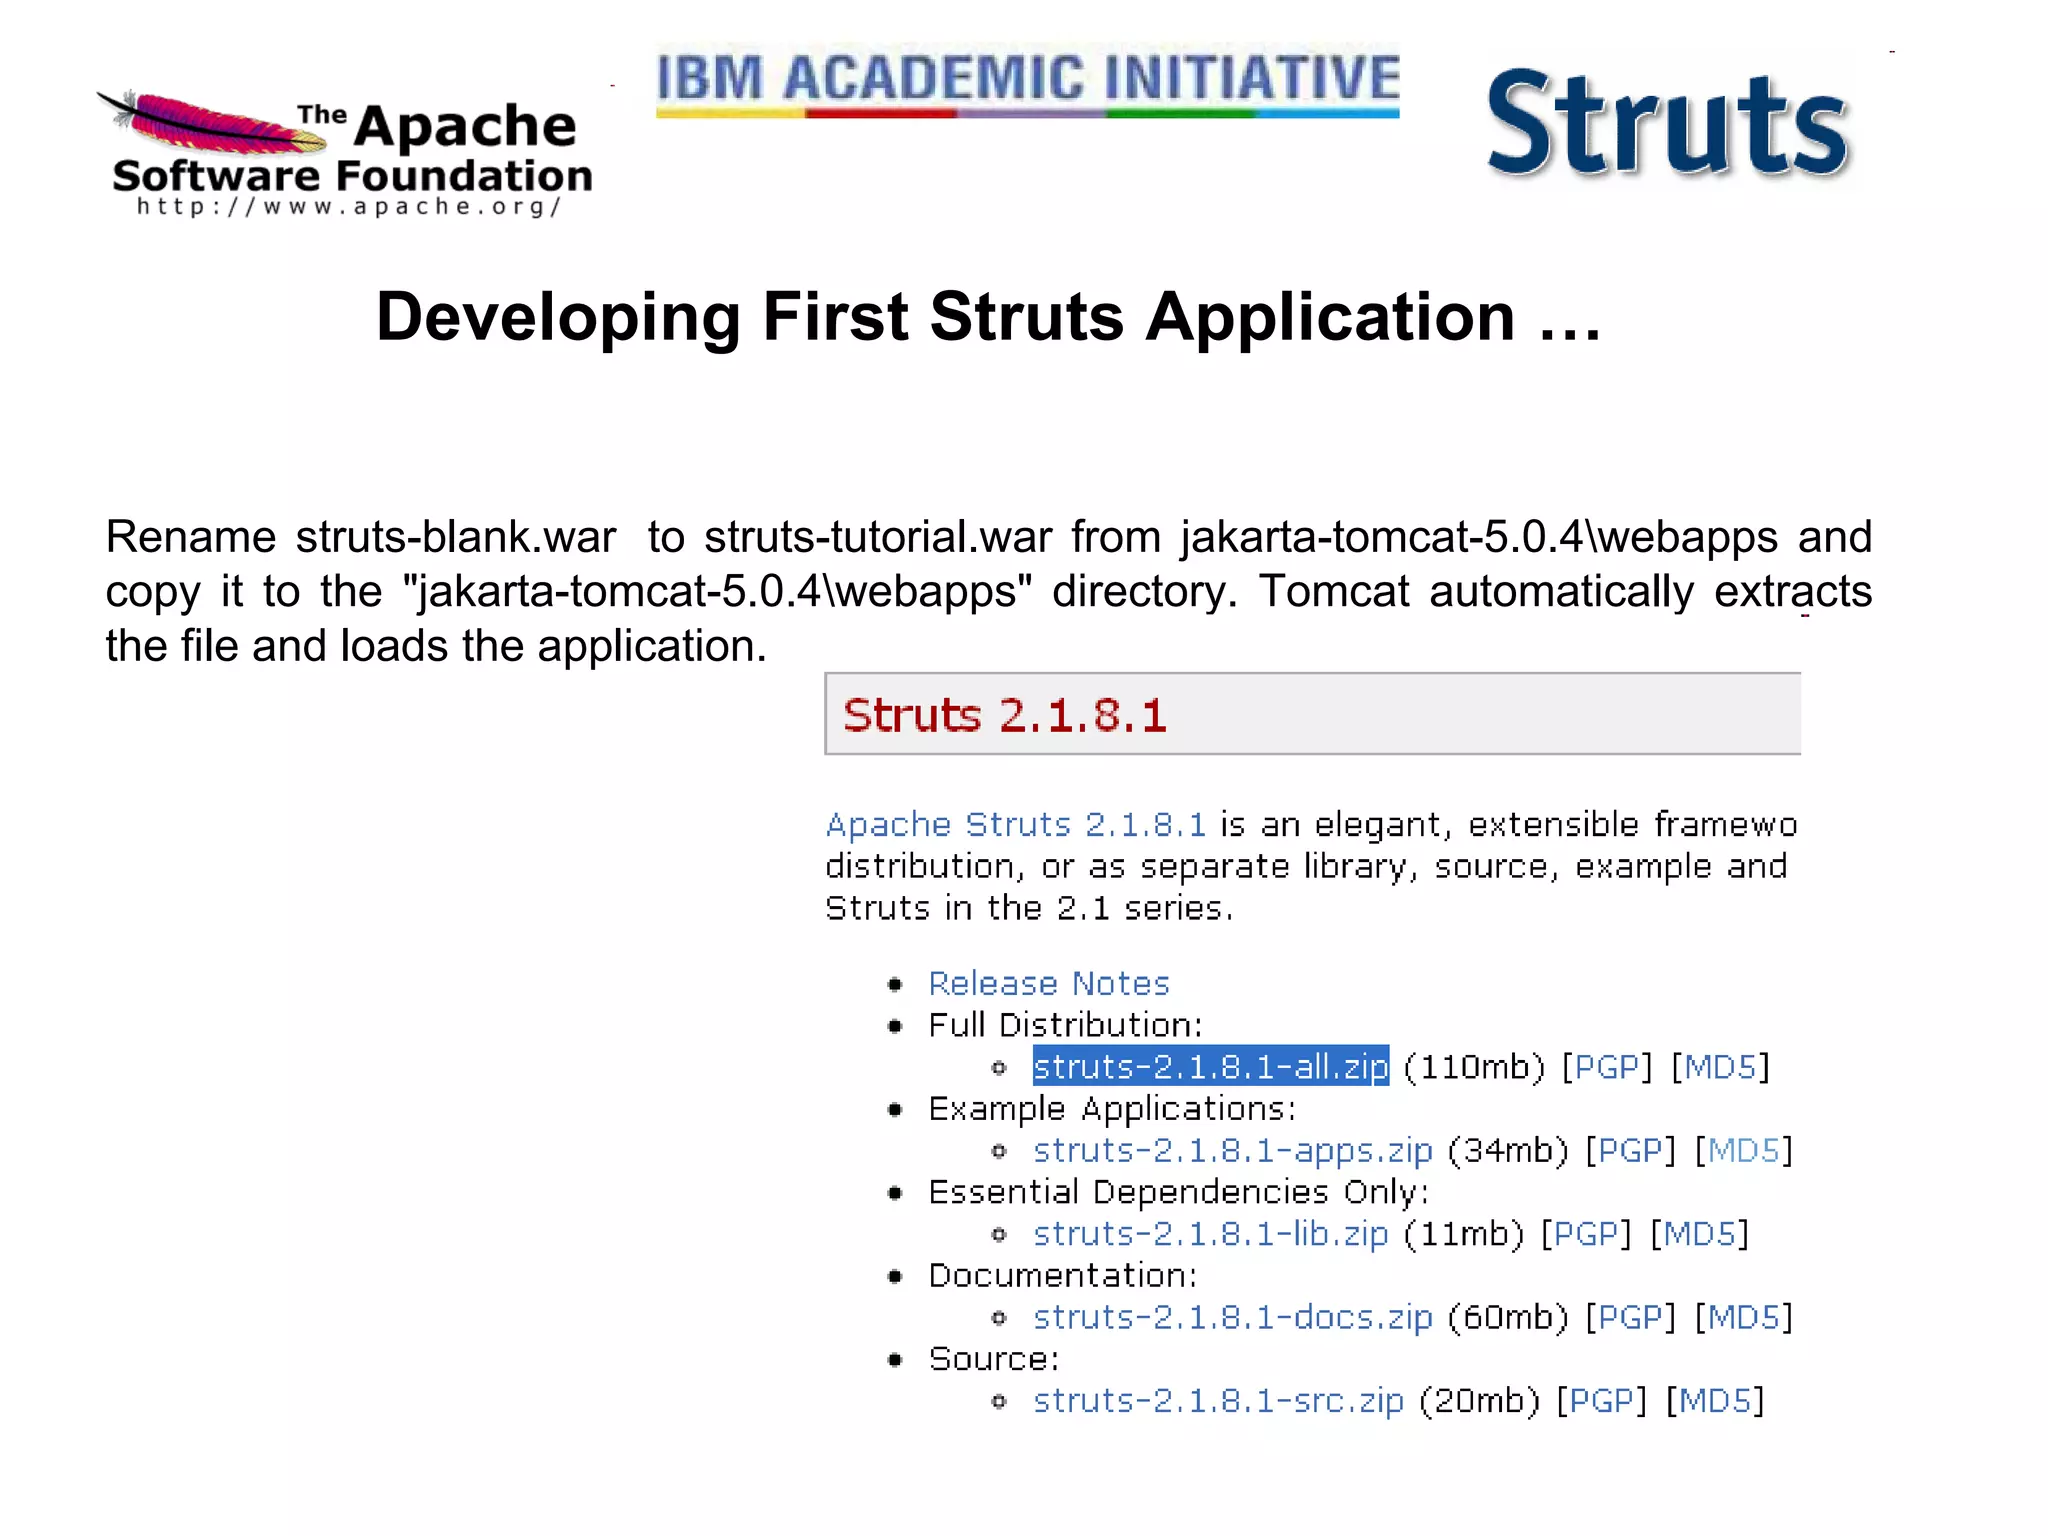This screenshot has width=2048, height=1536.
Task: Click the 'Essential Dependencies Only:' list item
Action: coord(1179,1192)
